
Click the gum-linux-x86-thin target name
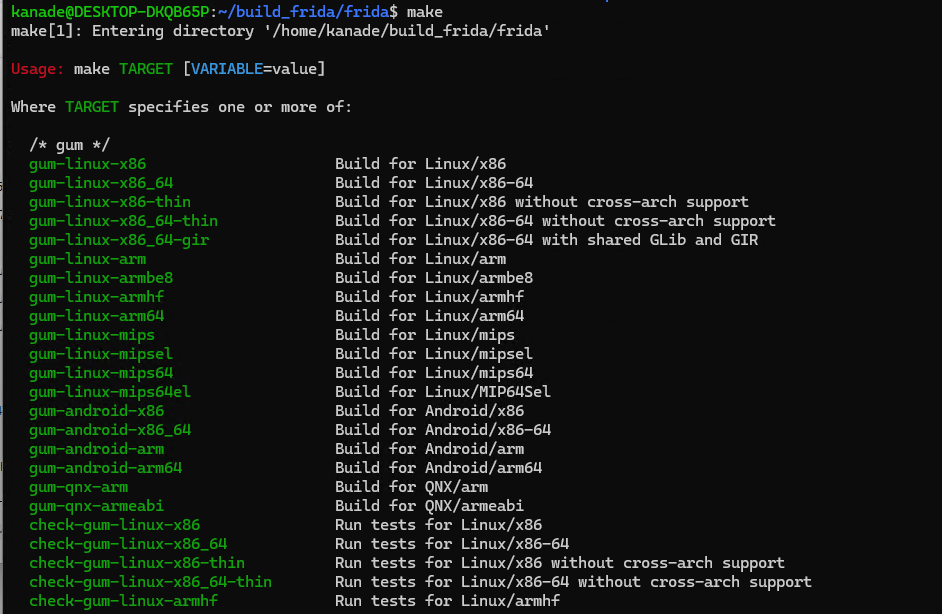(x=110, y=202)
